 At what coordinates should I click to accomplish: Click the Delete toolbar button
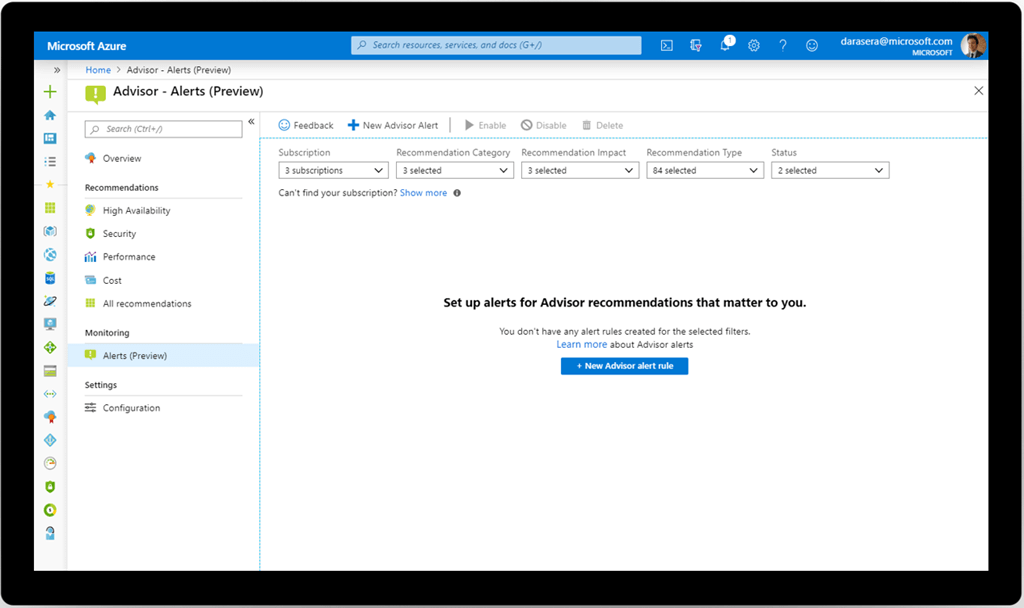(602, 125)
